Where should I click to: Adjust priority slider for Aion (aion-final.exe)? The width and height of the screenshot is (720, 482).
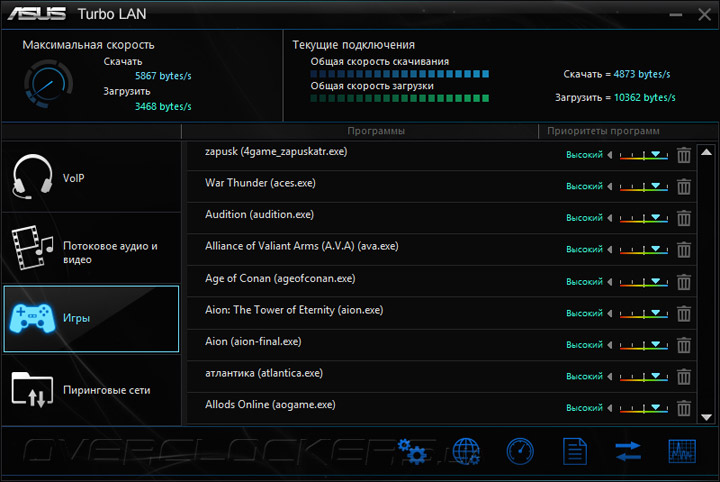[x=644, y=345]
